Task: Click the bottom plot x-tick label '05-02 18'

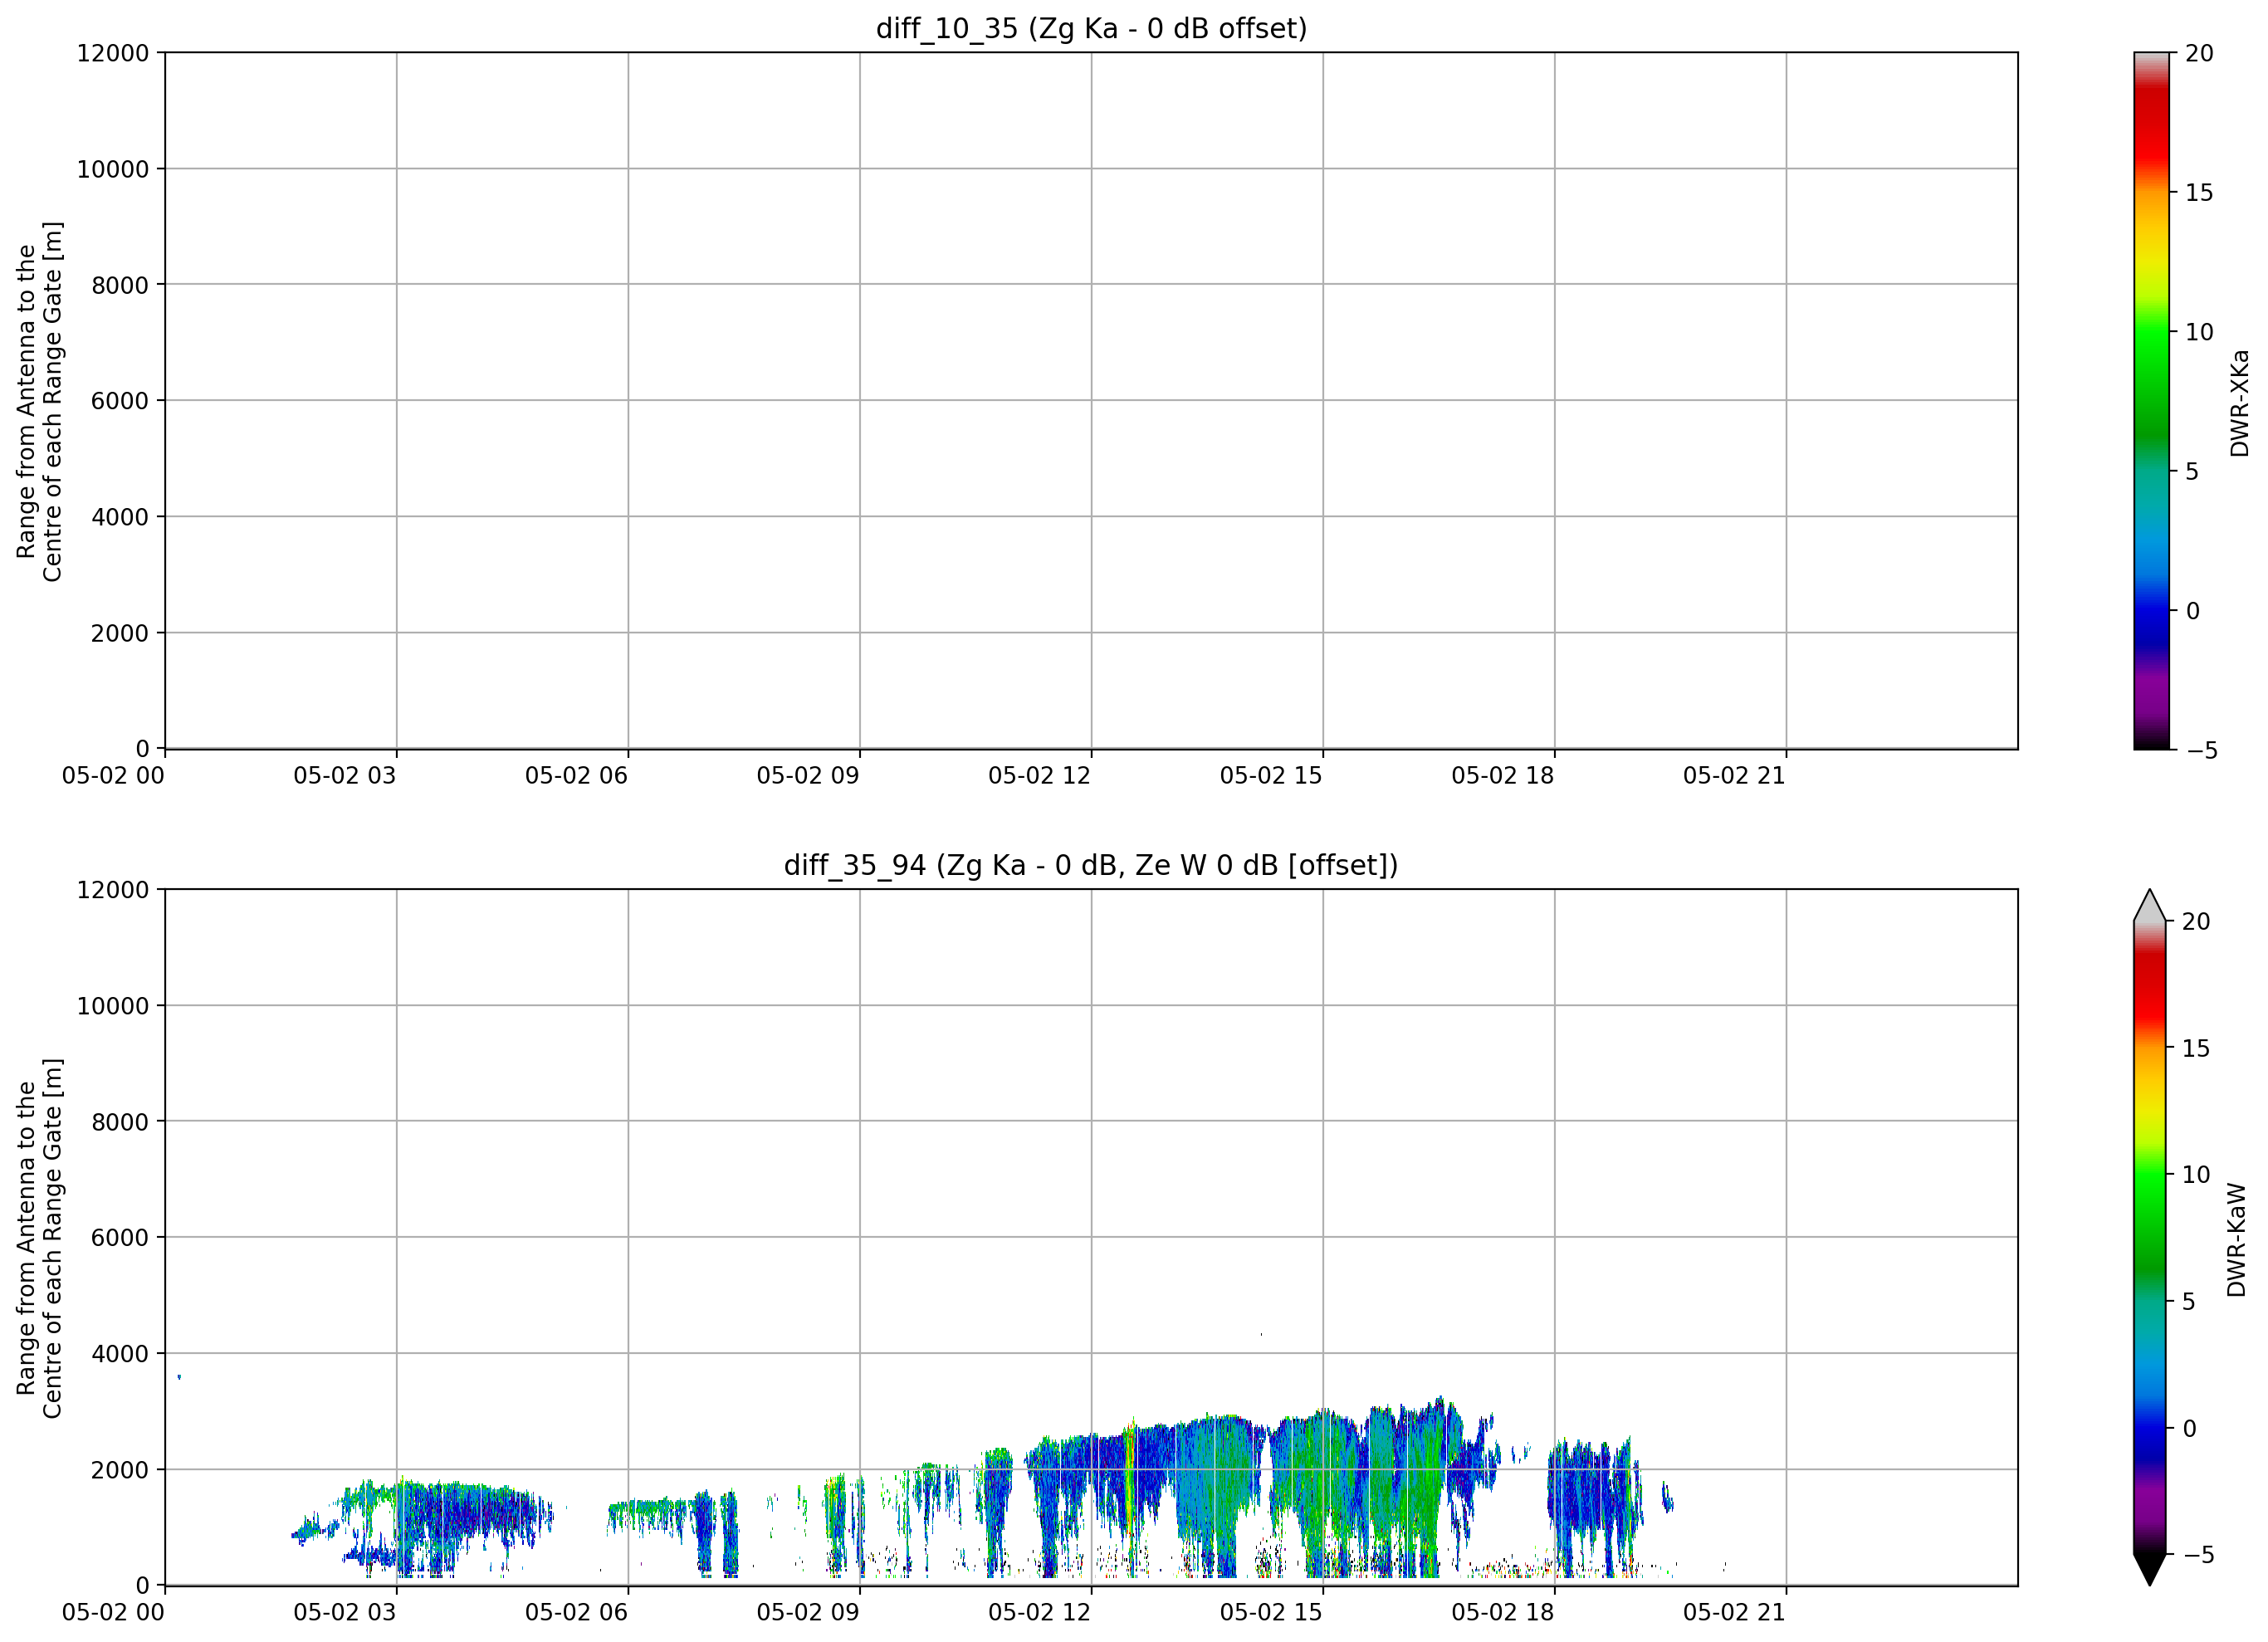Action: tap(1503, 1613)
